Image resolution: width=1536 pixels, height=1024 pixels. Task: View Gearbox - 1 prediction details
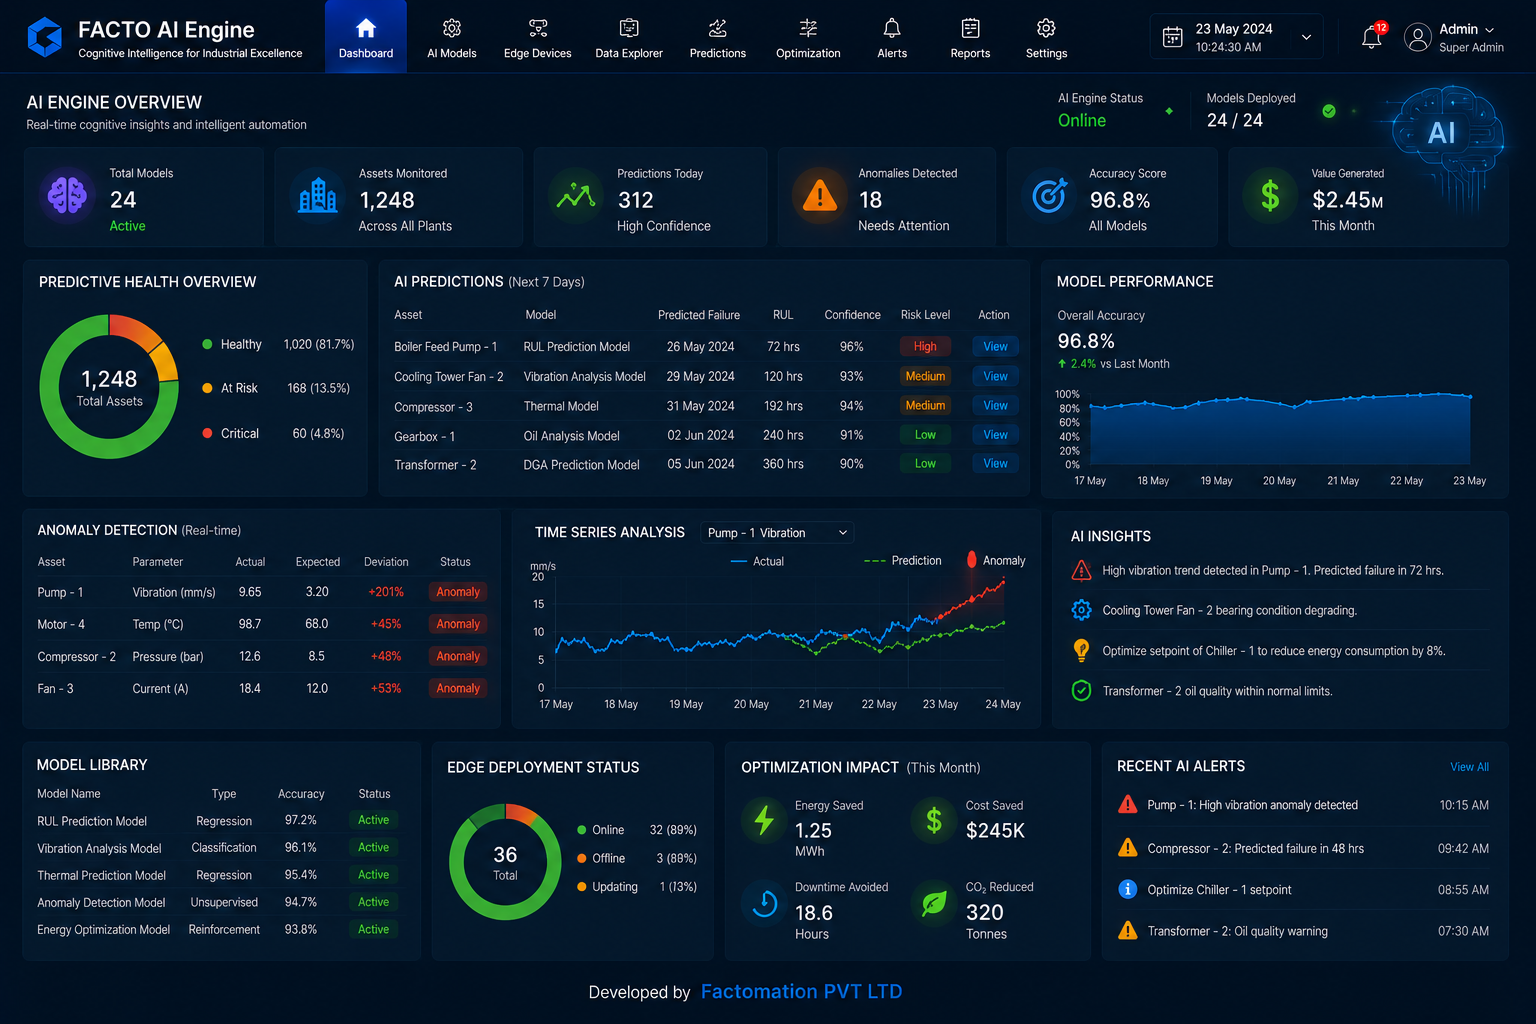click(x=995, y=434)
